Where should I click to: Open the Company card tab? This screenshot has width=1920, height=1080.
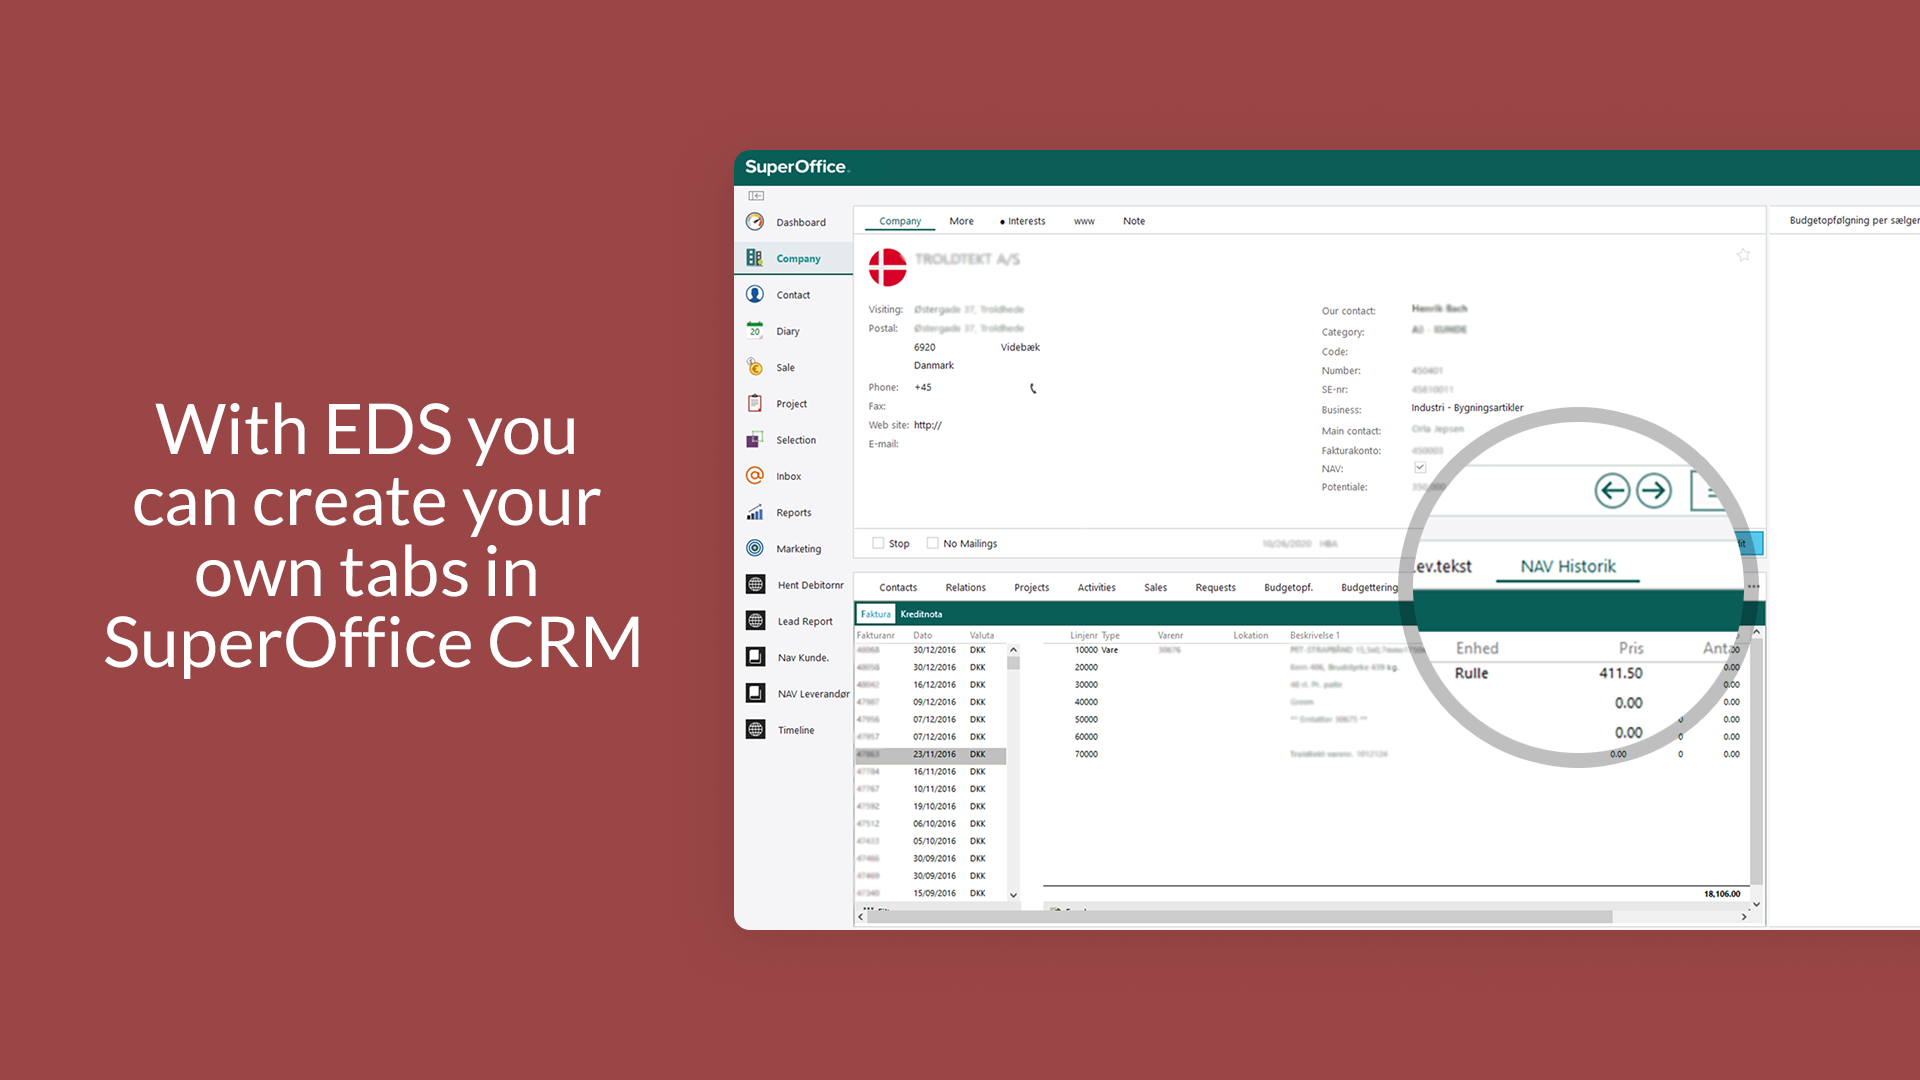pyautogui.click(x=900, y=221)
